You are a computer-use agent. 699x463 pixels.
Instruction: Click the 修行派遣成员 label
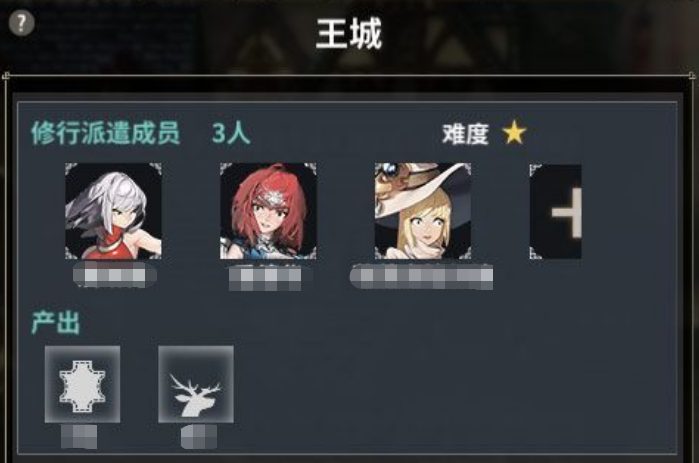pyautogui.click(x=106, y=133)
